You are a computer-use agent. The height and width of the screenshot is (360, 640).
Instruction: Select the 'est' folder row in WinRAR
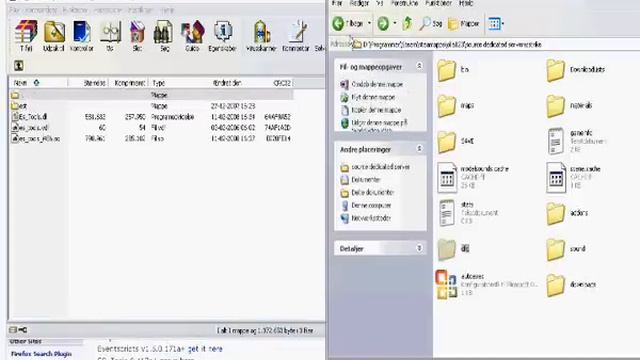[x=151, y=106]
